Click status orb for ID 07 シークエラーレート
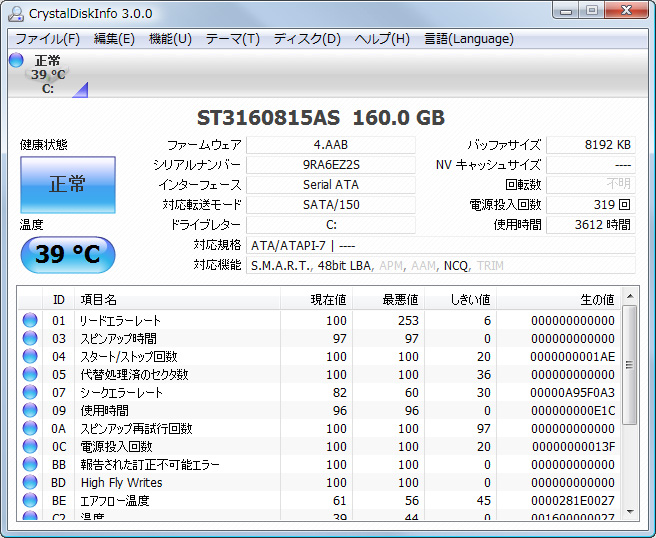Image resolution: width=656 pixels, height=538 pixels. coord(30,392)
